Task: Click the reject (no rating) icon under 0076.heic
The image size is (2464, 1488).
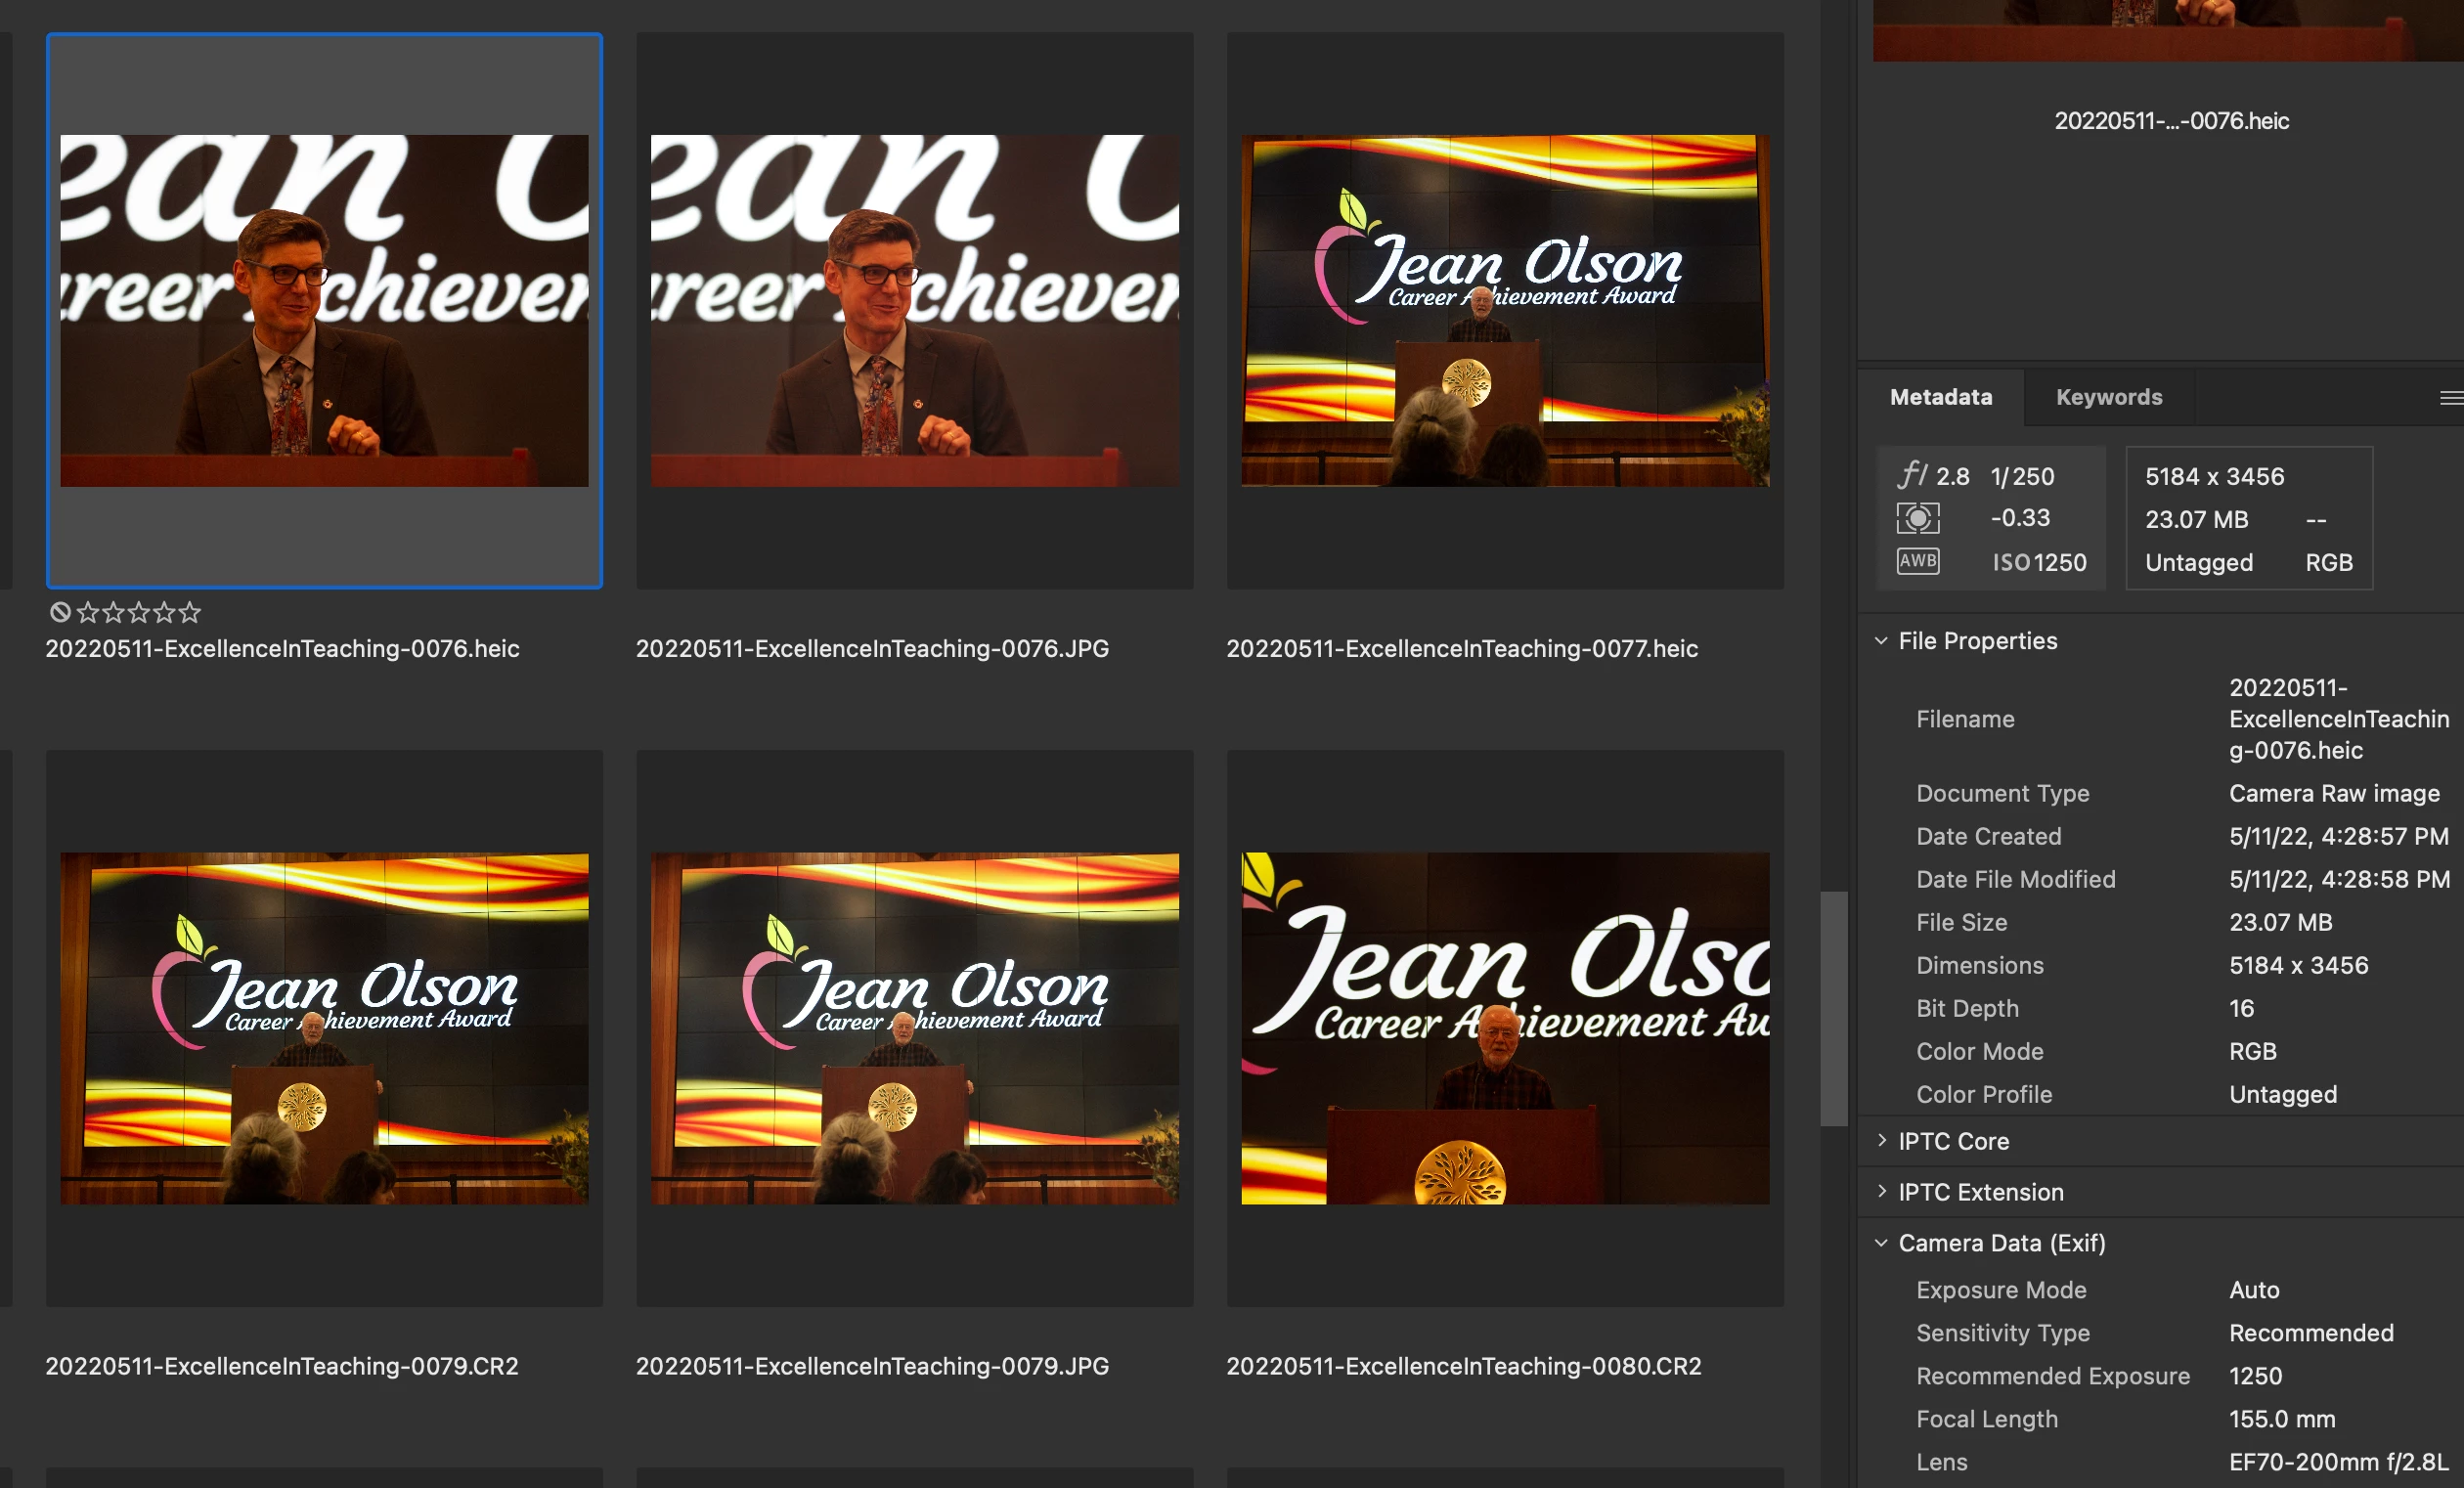Action: tap(60, 612)
